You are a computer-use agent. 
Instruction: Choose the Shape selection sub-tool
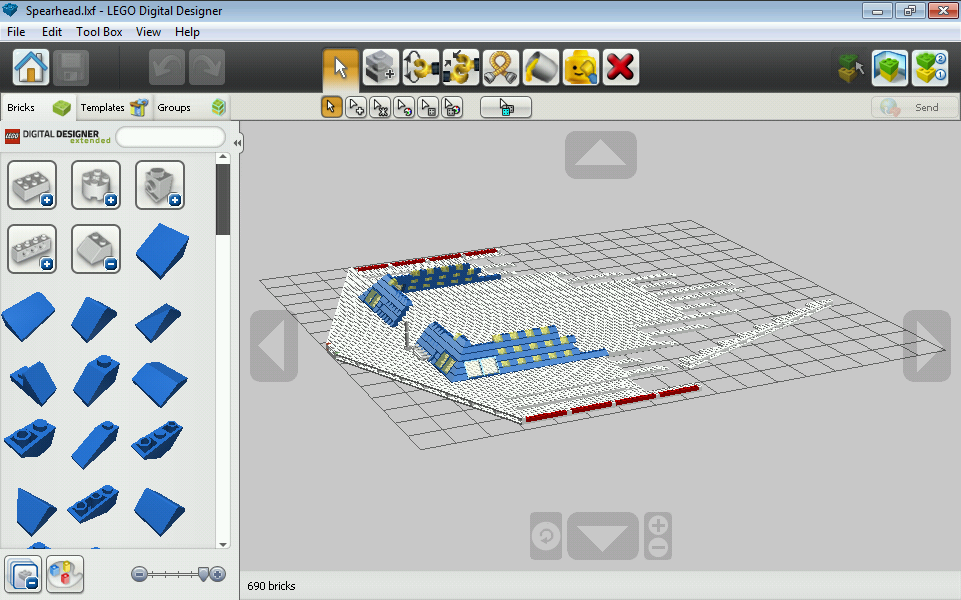[x=428, y=107]
